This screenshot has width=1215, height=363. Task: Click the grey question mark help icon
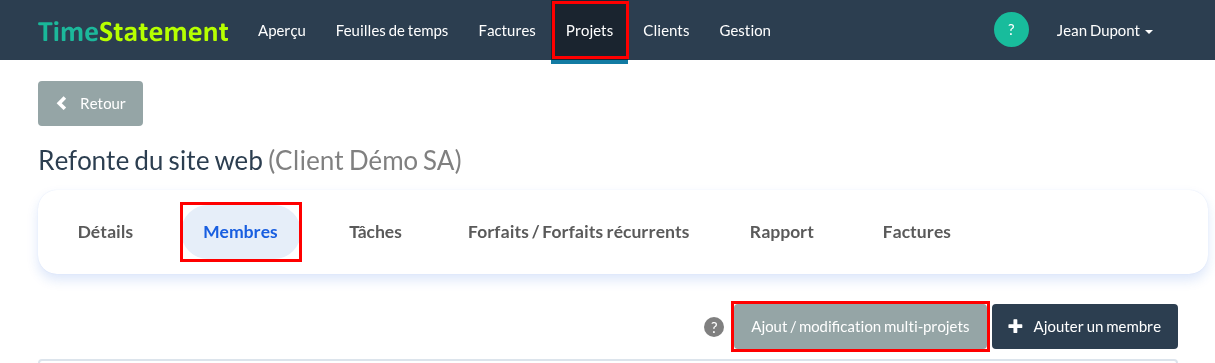click(714, 327)
